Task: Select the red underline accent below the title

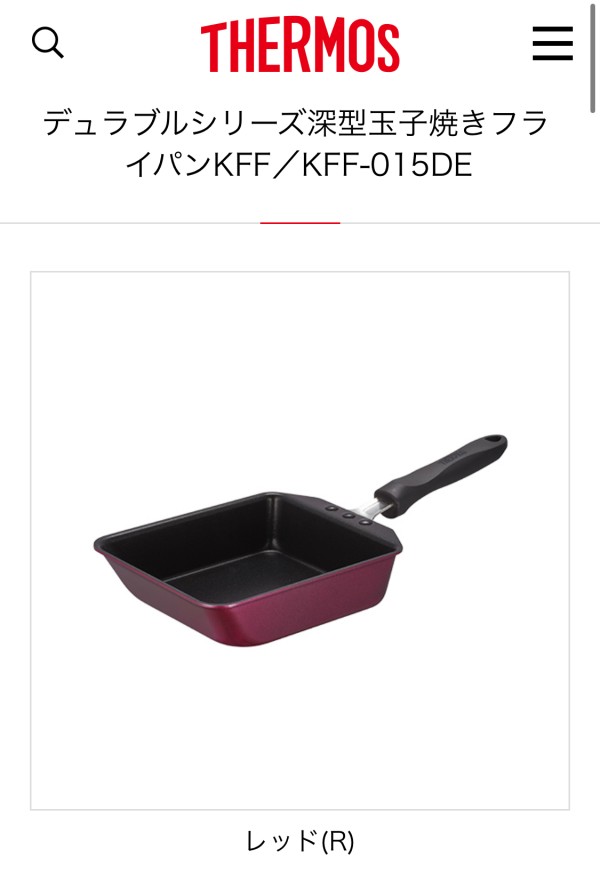Action: click(300, 223)
